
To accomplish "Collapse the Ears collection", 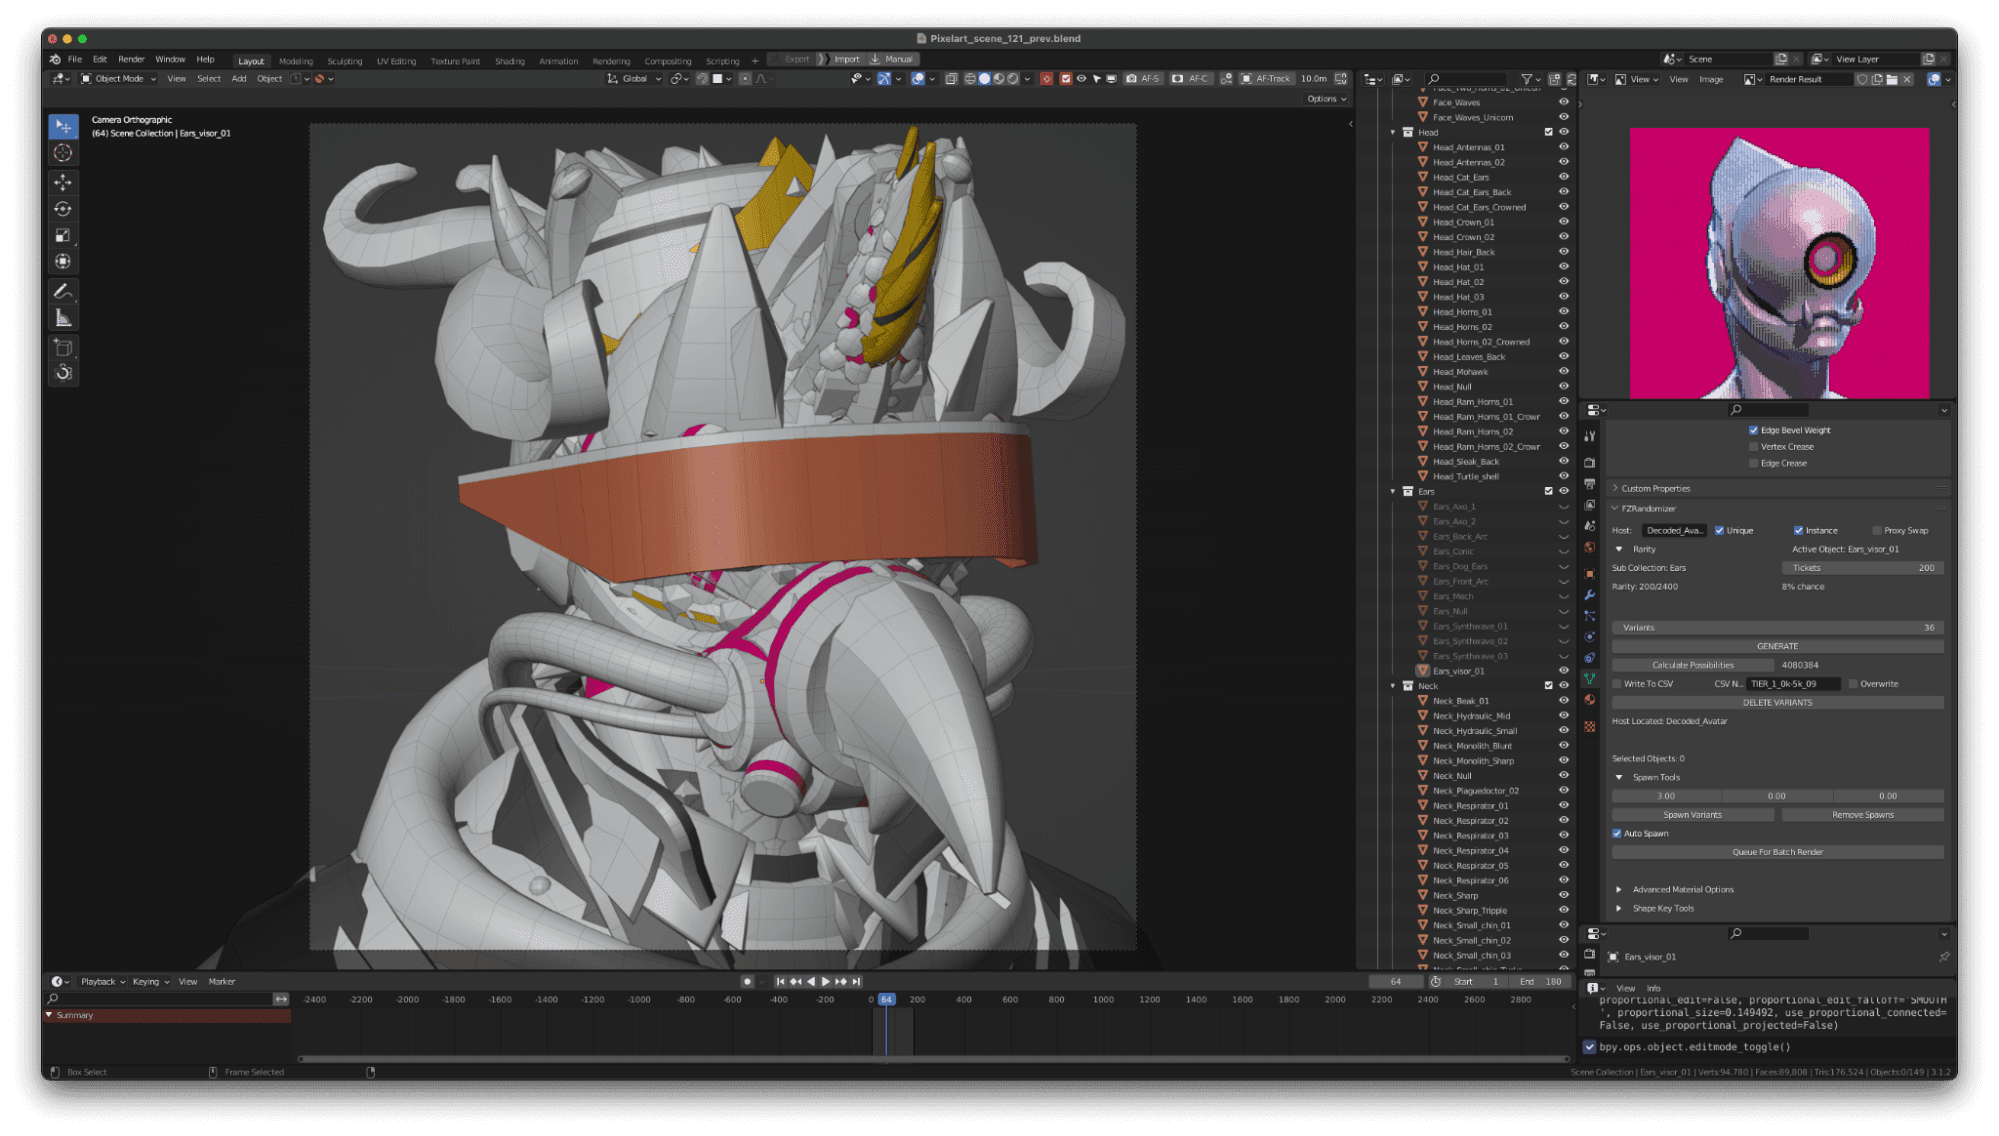I will point(1393,491).
